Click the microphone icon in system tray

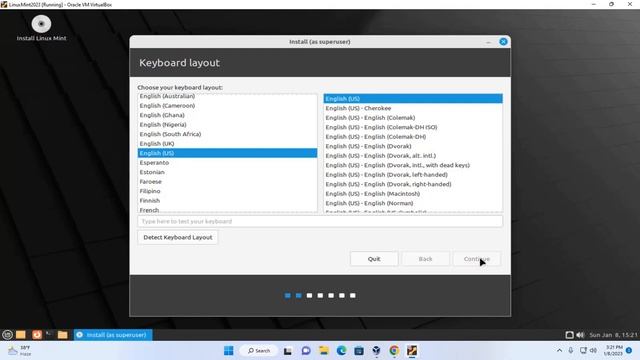click(571, 351)
